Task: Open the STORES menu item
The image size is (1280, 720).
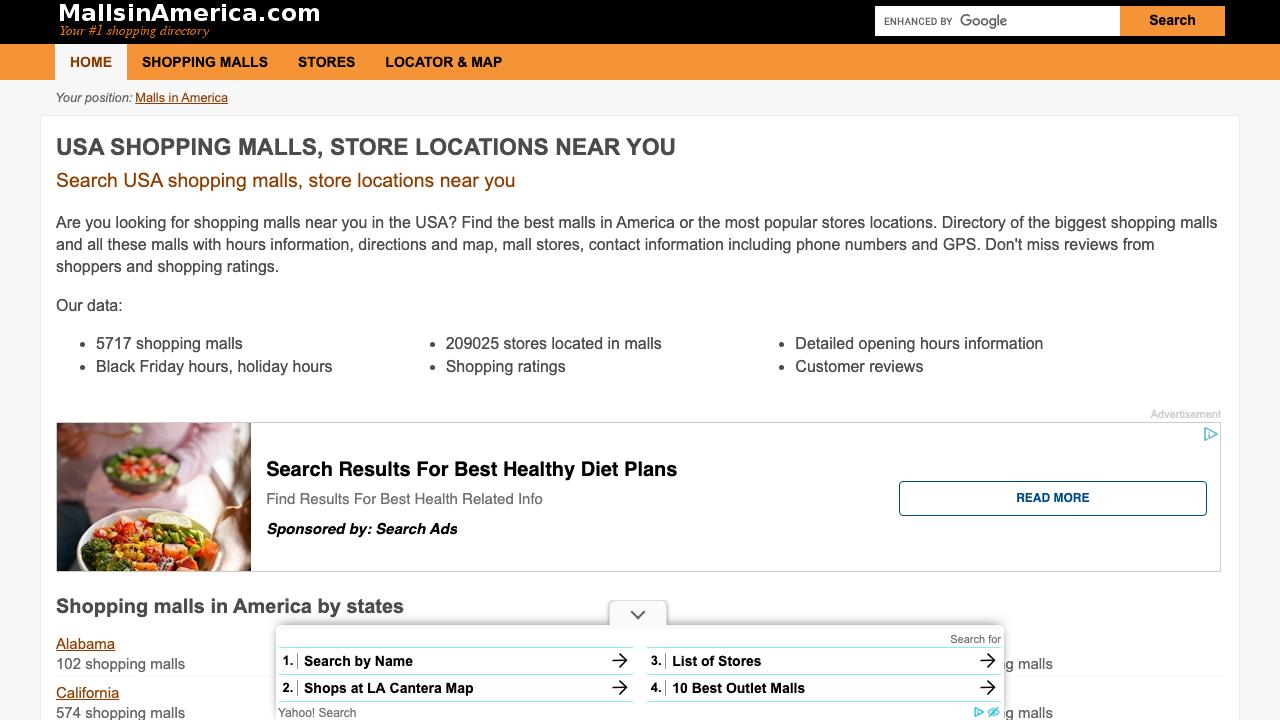Action: 326,62
